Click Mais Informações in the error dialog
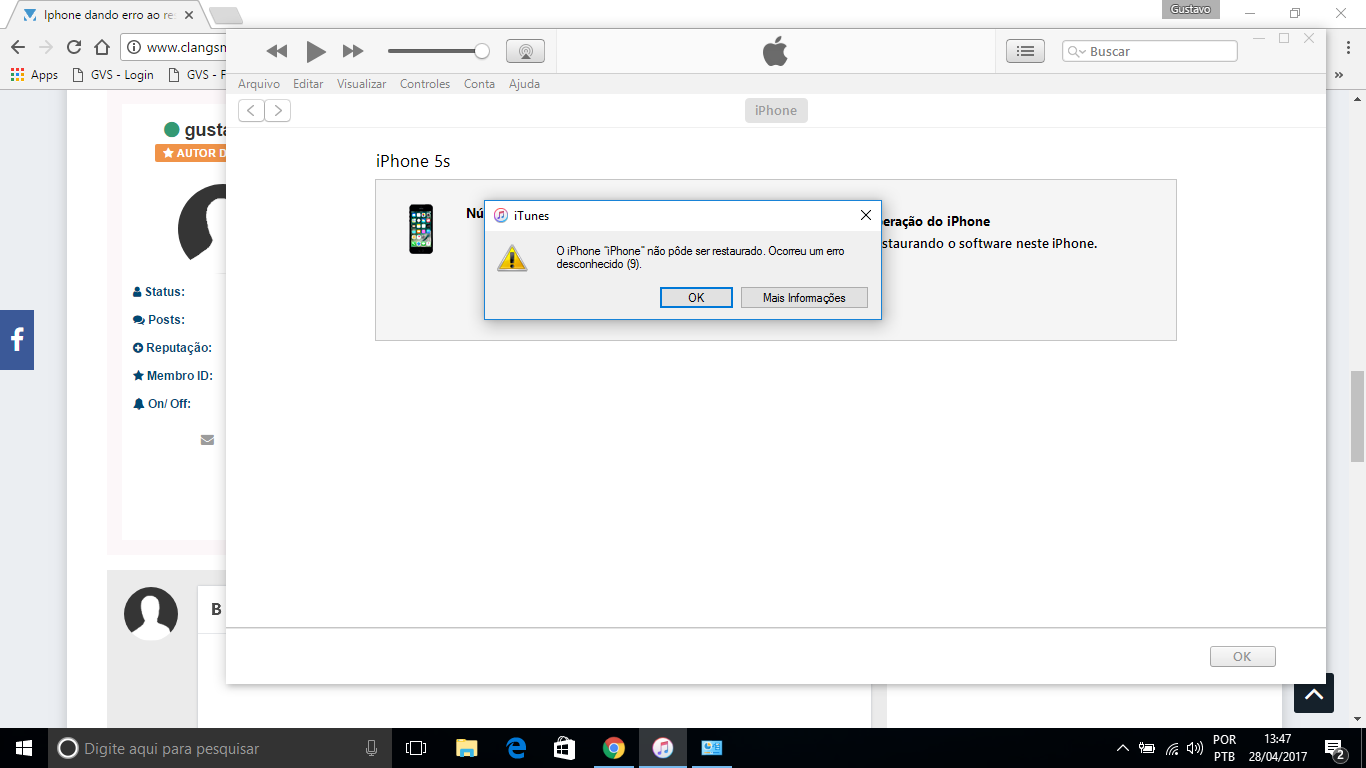This screenshot has height=768, width=1366. pyautogui.click(x=804, y=298)
